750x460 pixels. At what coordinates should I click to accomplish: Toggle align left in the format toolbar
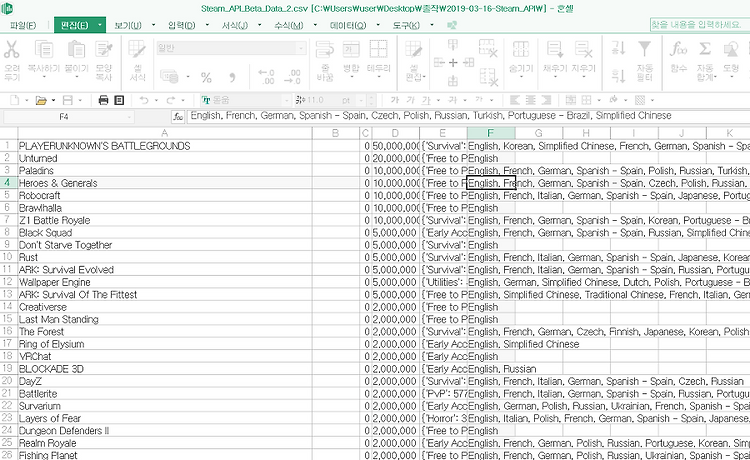click(x=515, y=100)
